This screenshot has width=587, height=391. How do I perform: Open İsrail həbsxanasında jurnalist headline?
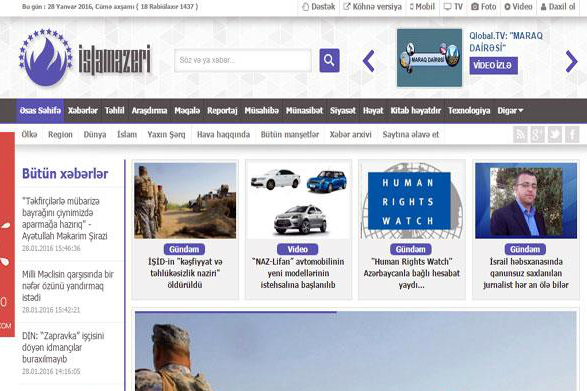tap(526, 273)
